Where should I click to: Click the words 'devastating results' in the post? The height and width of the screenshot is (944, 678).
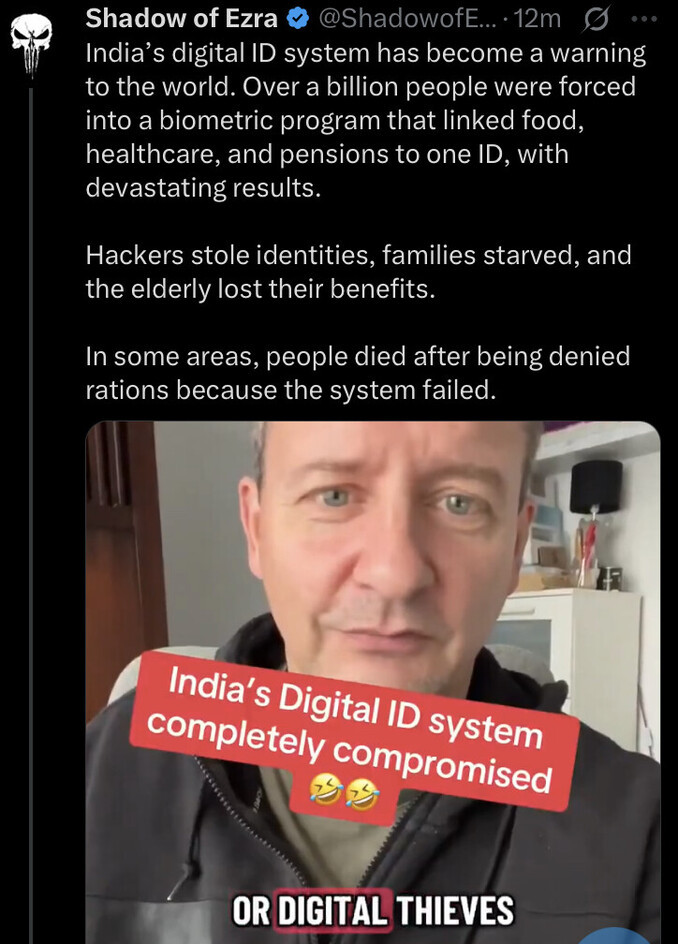tap(203, 188)
